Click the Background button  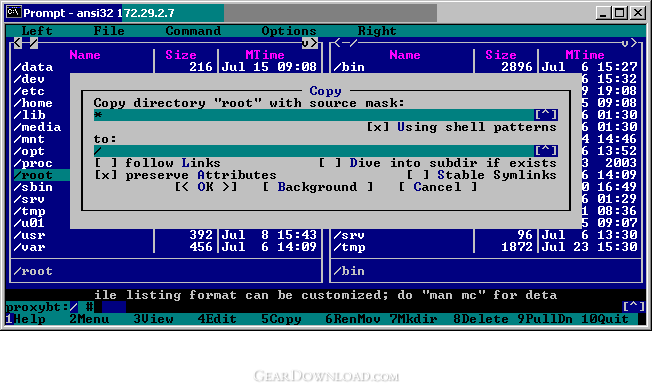318,187
